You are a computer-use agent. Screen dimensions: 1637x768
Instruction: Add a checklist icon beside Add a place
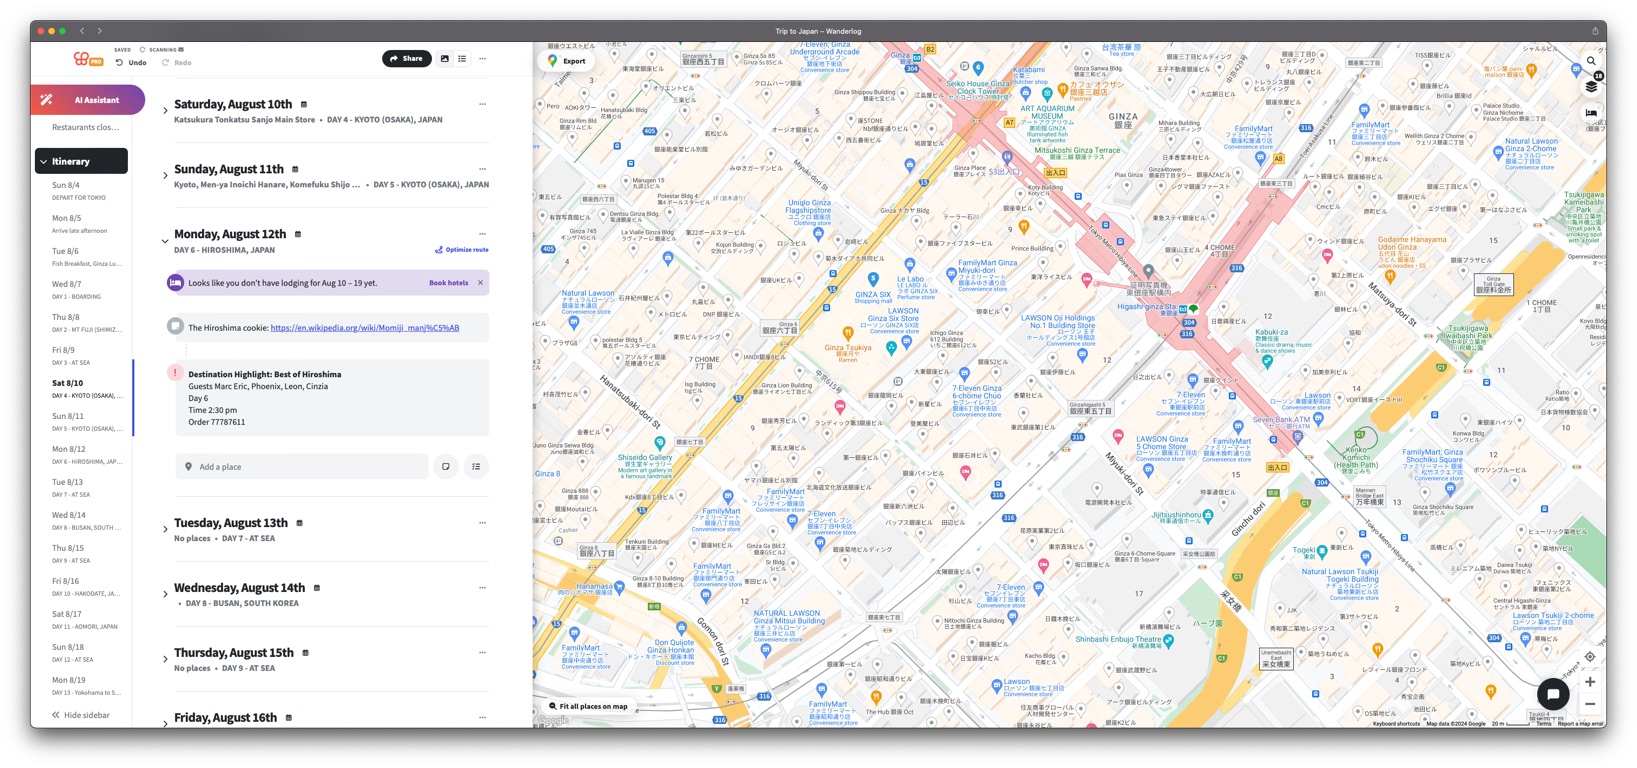pyautogui.click(x=476, y=467)
